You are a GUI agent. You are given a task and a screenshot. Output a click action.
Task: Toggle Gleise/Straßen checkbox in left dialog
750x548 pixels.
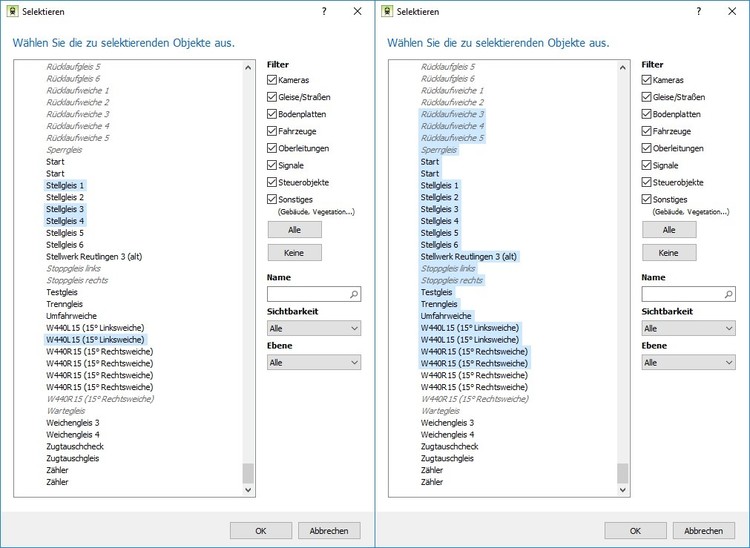click(272, 97)
